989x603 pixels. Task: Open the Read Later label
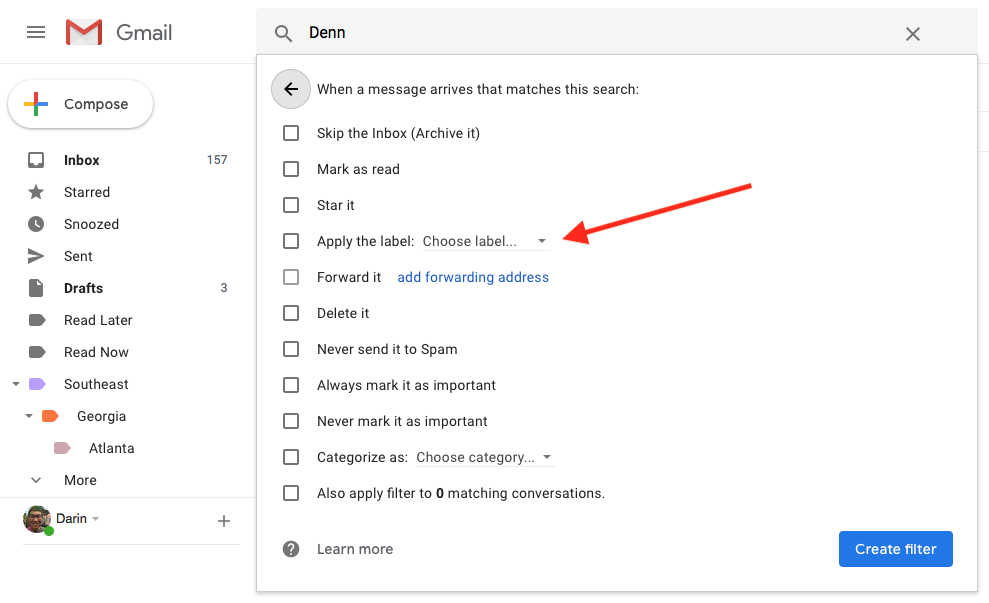pyautogui.click(x=97, y=320)
